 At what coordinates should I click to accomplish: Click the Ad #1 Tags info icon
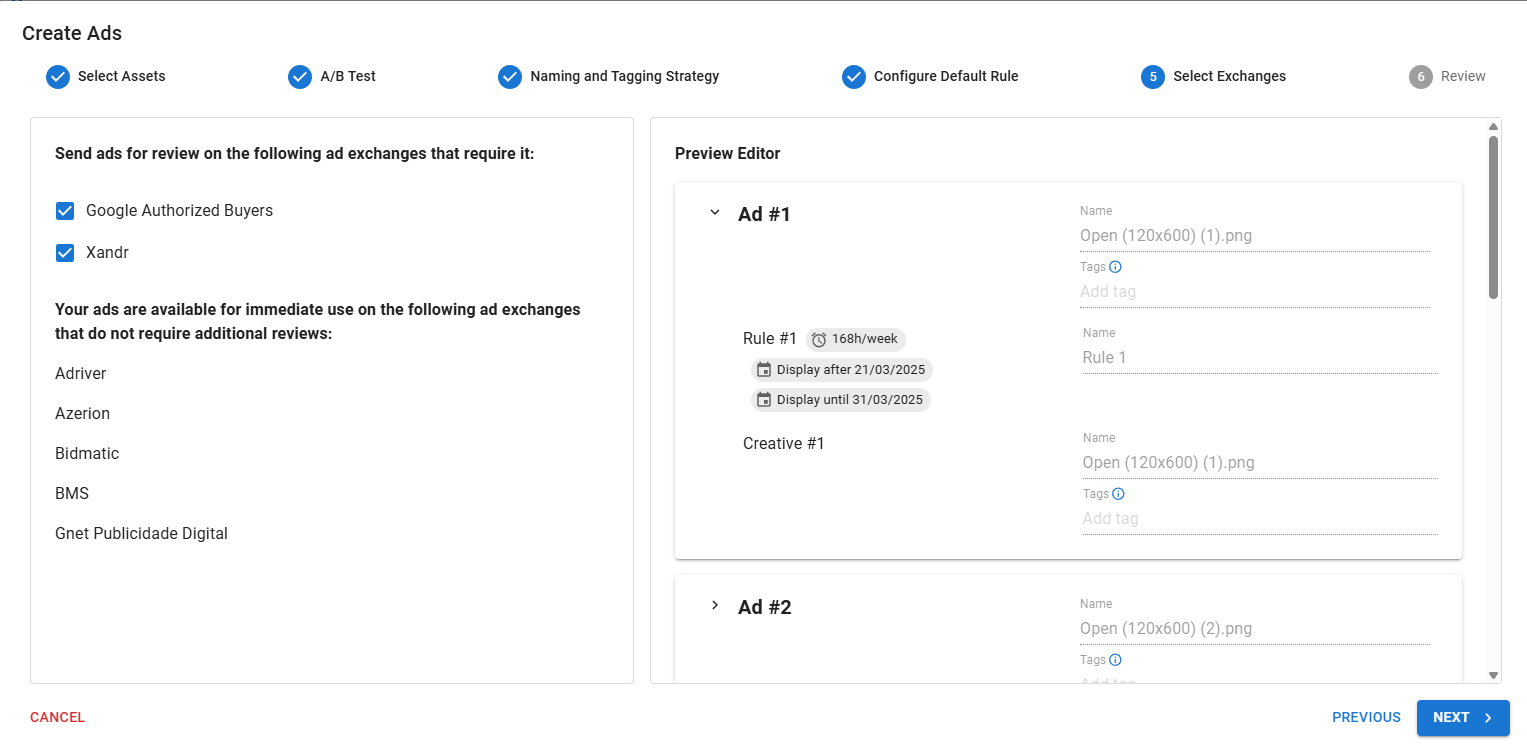(x=1116, y=267)
